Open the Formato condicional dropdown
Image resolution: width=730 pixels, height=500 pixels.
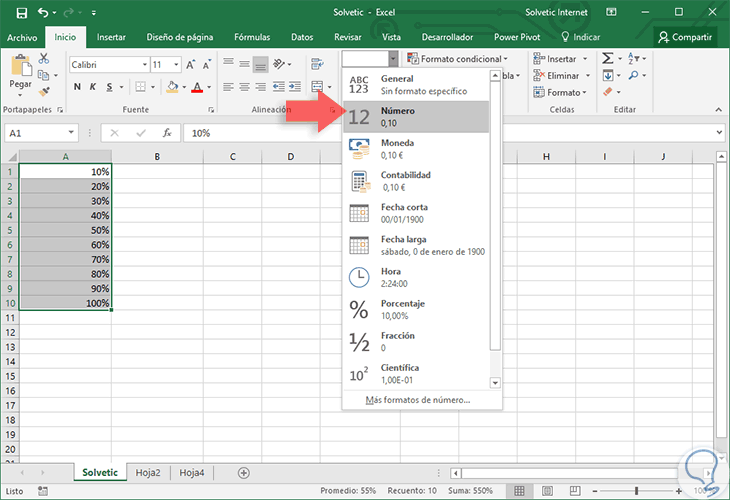pyautogui.click(x=458, y=59)
